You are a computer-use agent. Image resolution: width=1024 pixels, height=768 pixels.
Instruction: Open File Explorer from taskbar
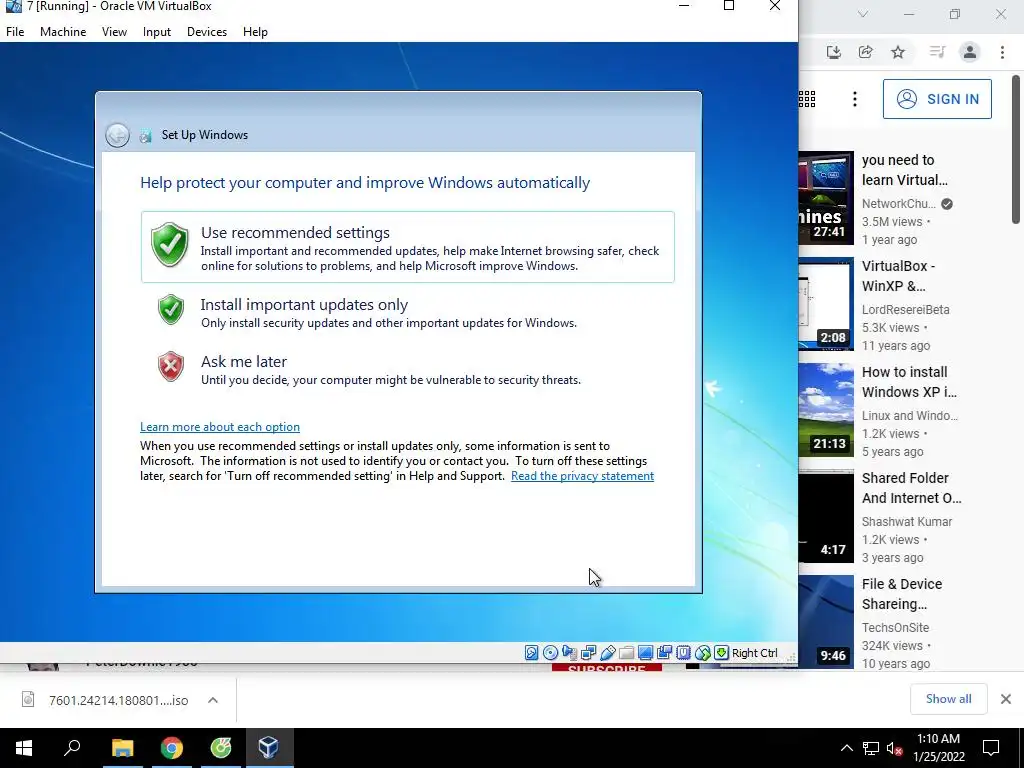(x=122, y=748)
